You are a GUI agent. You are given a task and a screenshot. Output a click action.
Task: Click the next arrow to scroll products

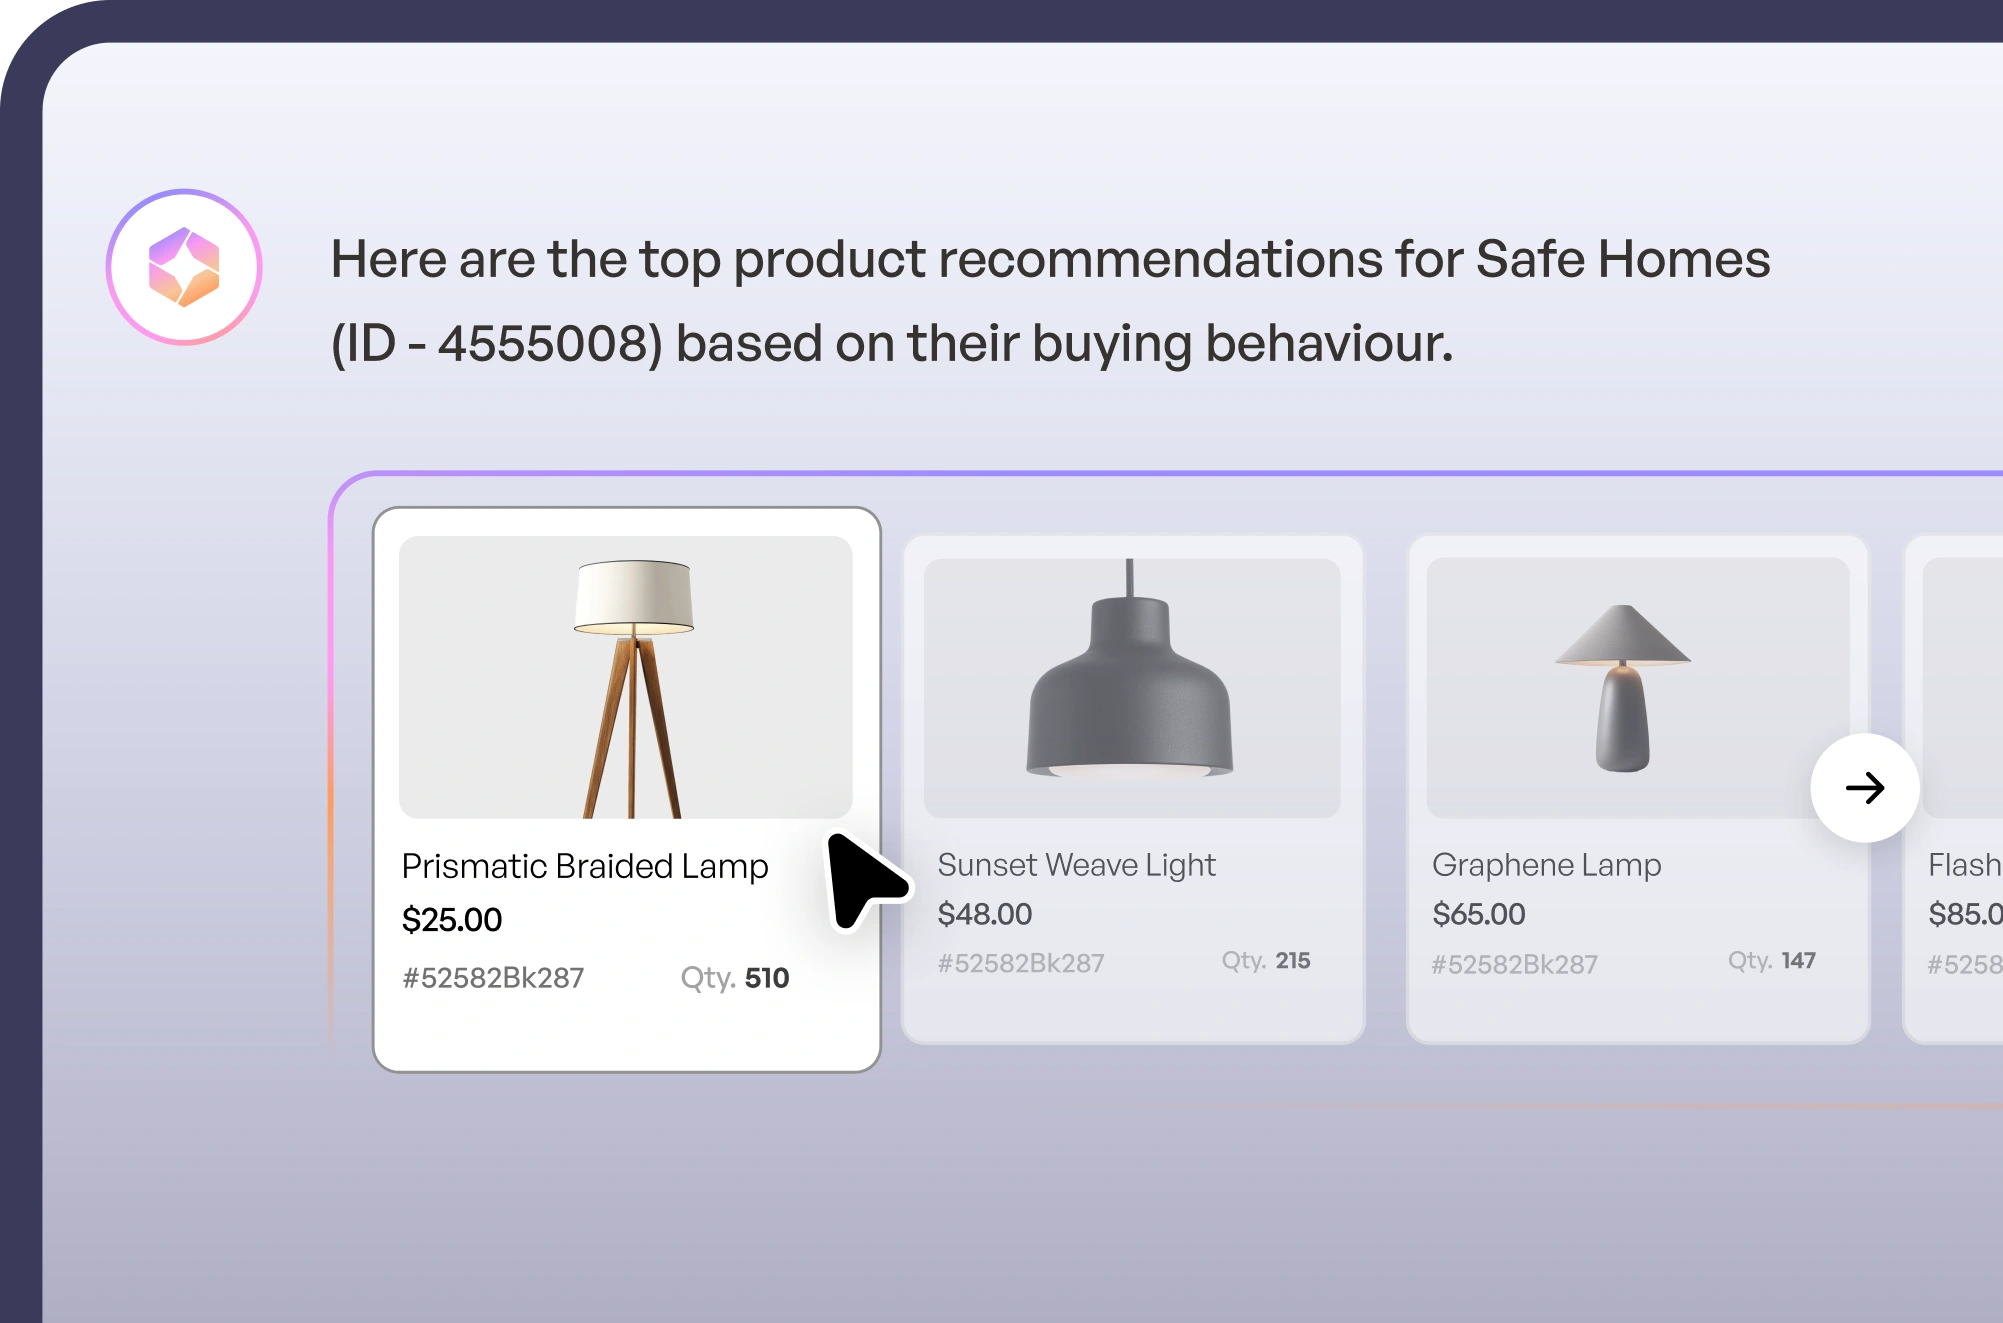(x=1864, y=788)
